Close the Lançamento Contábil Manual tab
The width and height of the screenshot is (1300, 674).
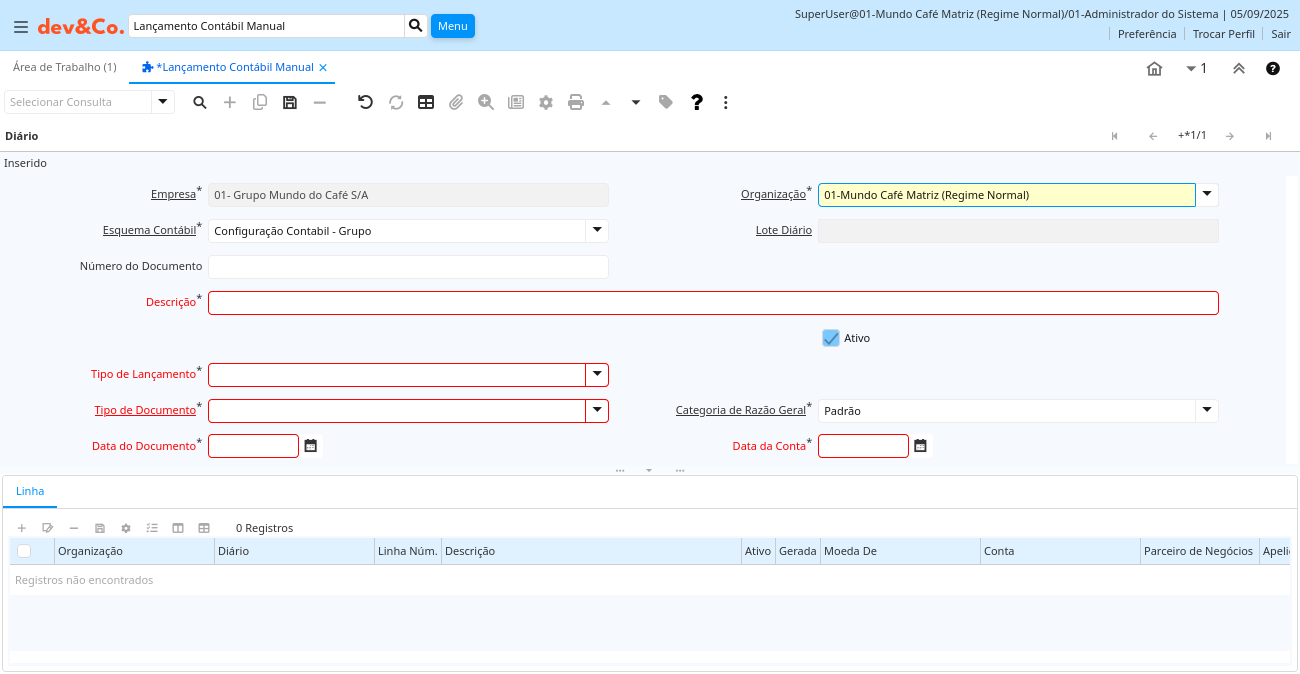point(323,68)
